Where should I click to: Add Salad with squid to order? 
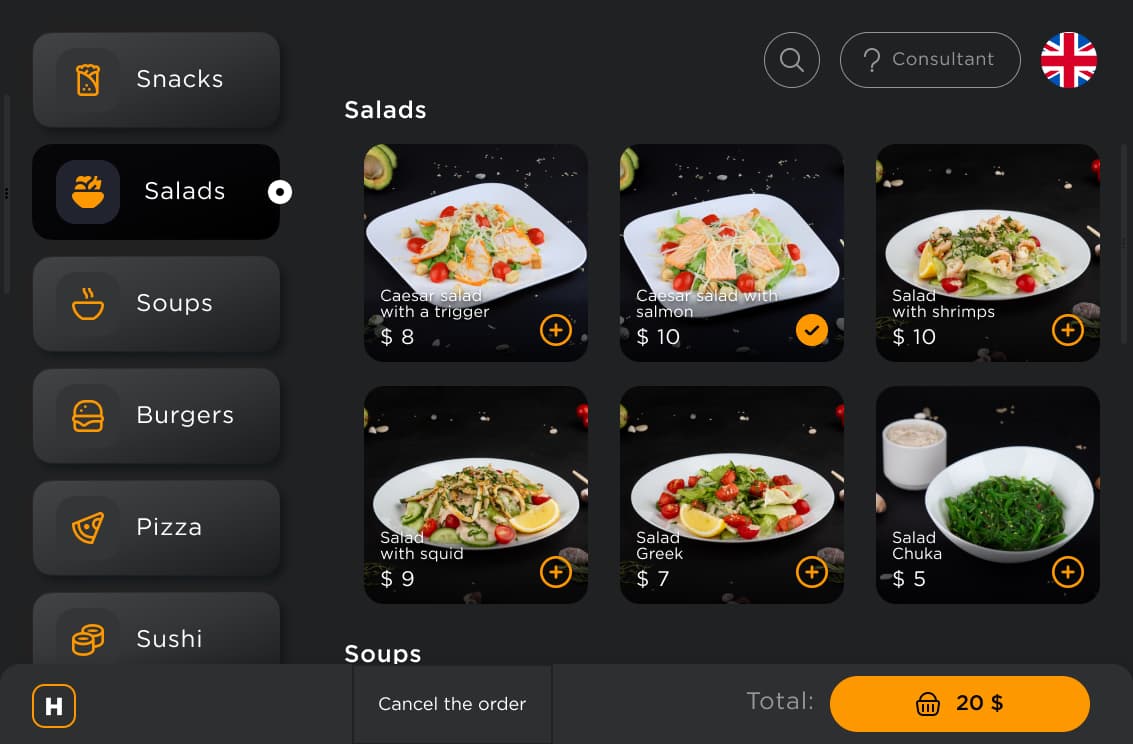(556, 572)
